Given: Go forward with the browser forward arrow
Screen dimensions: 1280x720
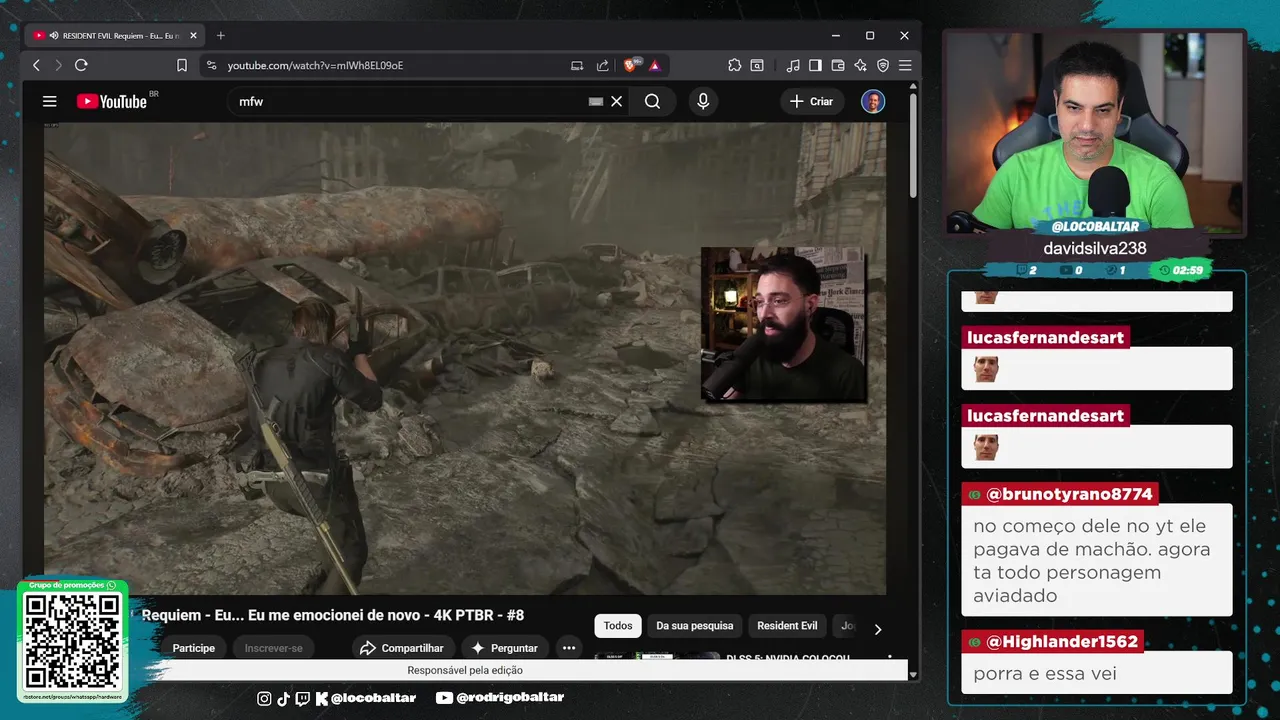Looking at the screenshot, I should [x=58, y=65].
